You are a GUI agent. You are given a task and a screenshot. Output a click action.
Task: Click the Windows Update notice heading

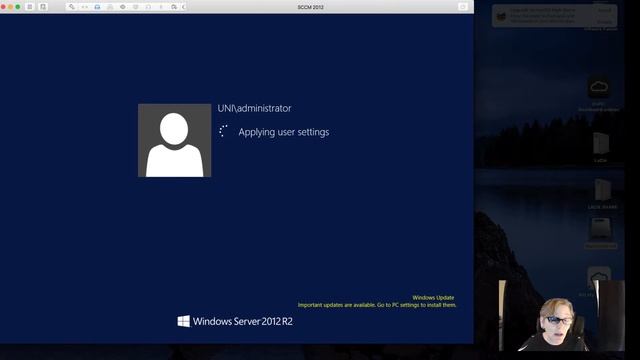click(x=433, y=298)
